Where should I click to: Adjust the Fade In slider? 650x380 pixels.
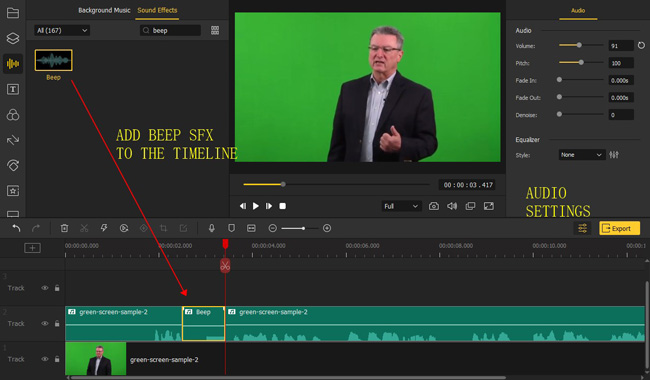580,80
